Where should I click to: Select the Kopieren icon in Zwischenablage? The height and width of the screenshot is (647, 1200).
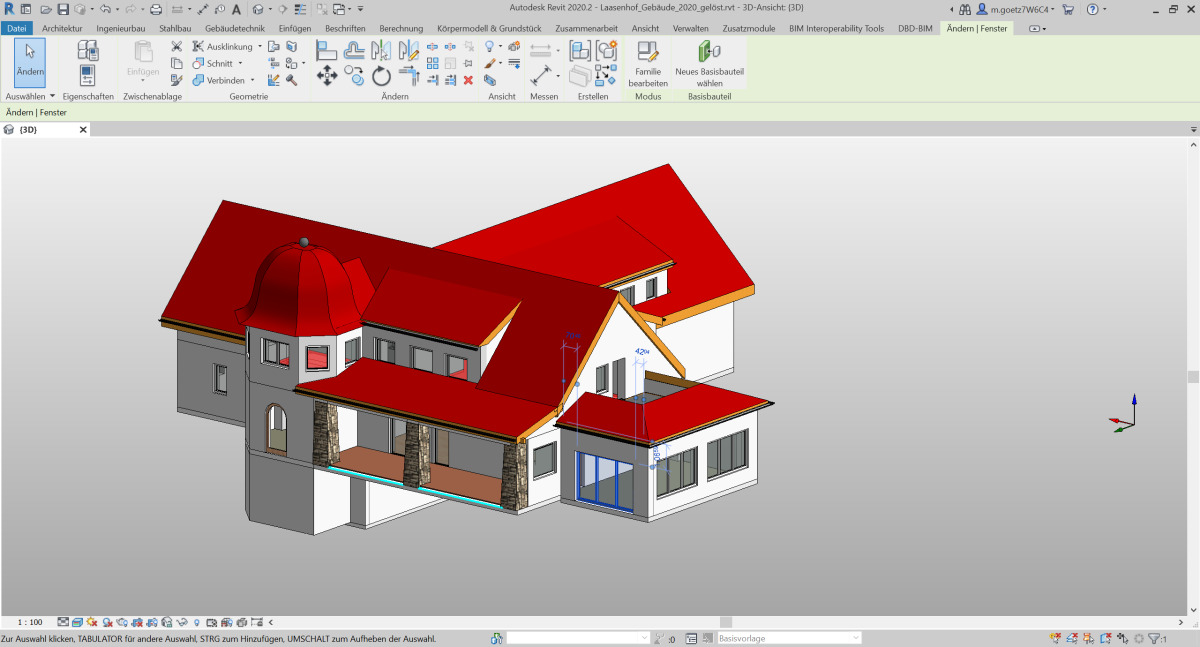[177, 64]
